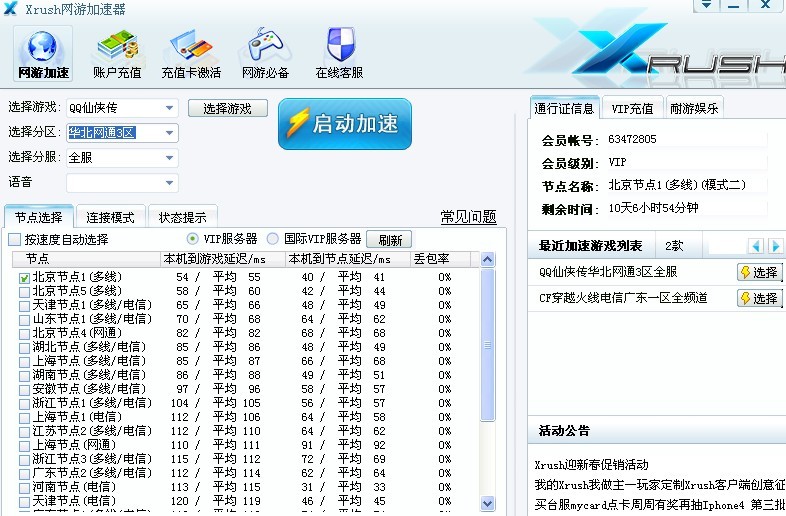The height and width of the screenshot is (516, 786).
Task: Open 网游必备 gamepad icon
Action: 265,54
